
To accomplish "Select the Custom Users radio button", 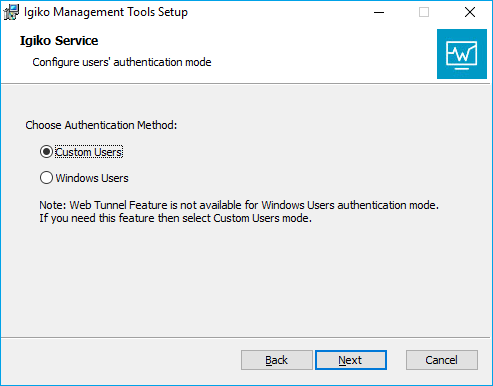I will (x=46, y=152).
